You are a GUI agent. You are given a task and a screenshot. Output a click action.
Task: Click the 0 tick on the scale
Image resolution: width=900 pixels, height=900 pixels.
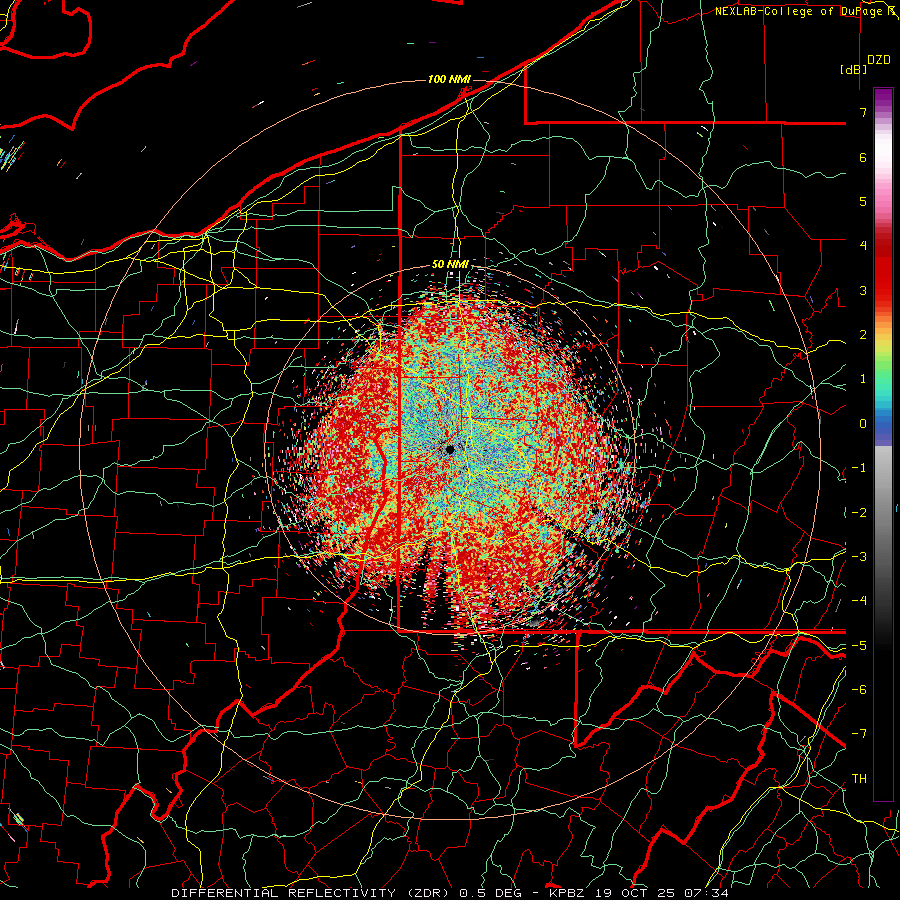863,424
